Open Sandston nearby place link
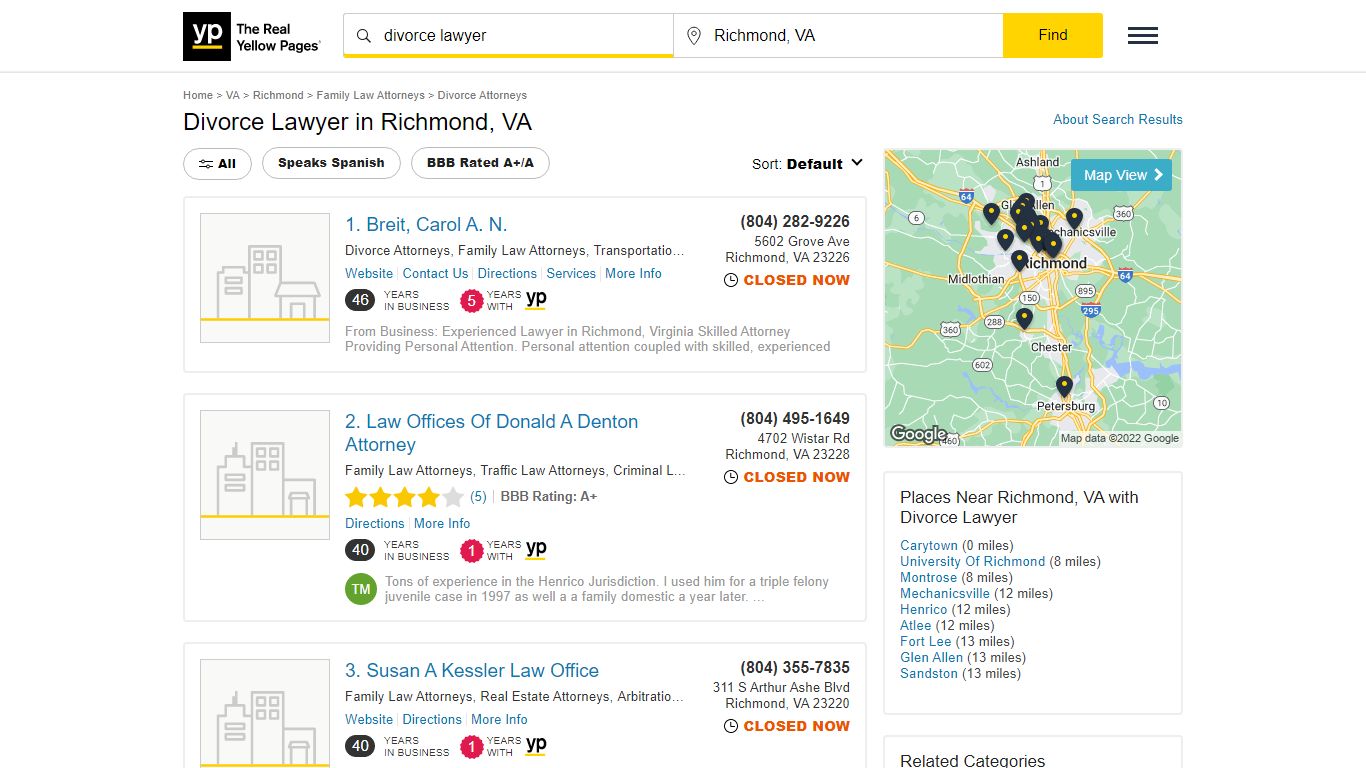The width and height of the screenshot is (1366, 768). pos(929,673)
